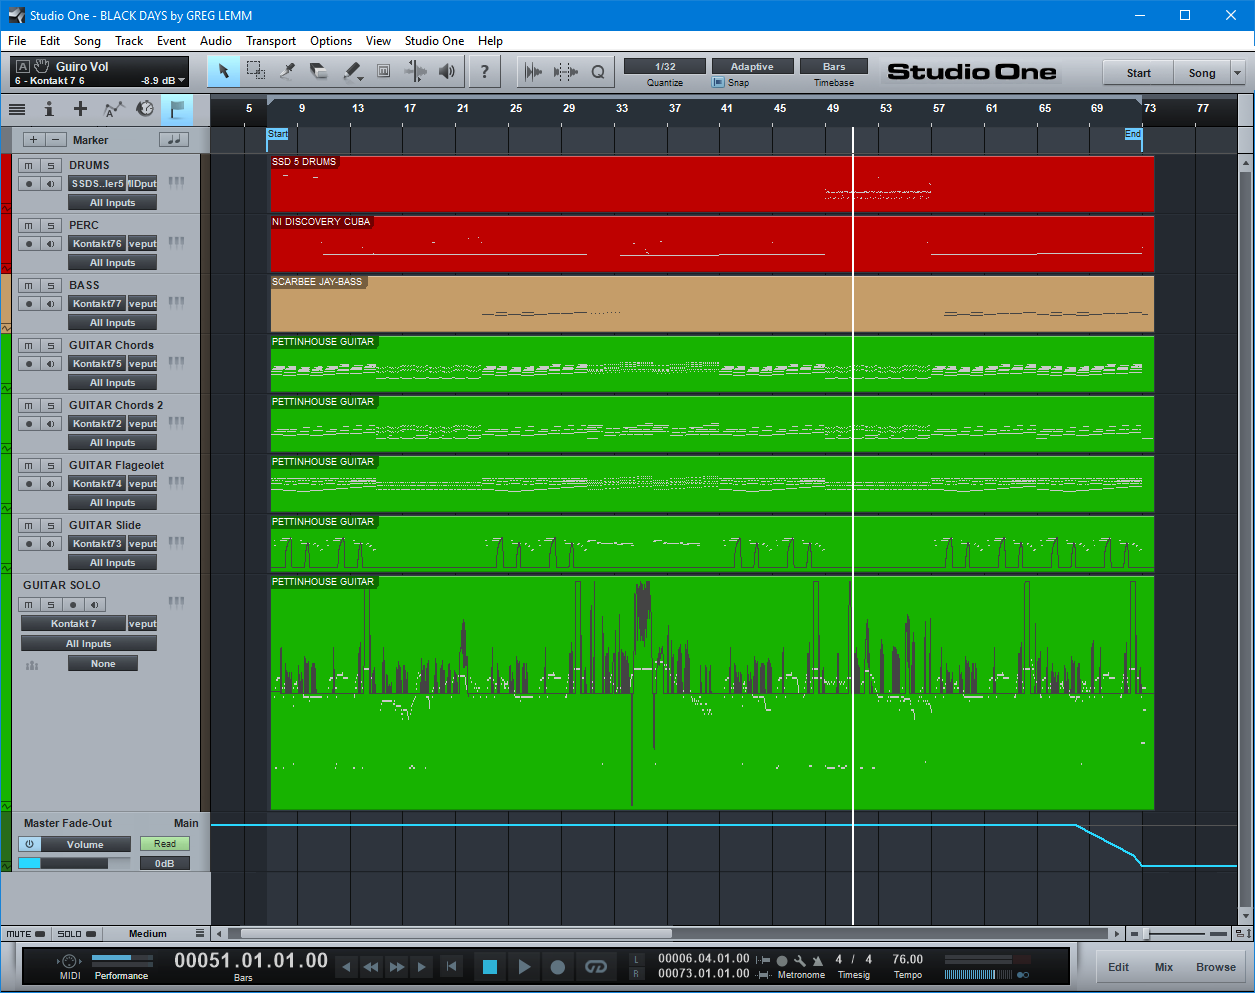The height and width of the screenshot is (993, 1255).
Task: Open the Transport menu
Action: click(x=271, y=41)
